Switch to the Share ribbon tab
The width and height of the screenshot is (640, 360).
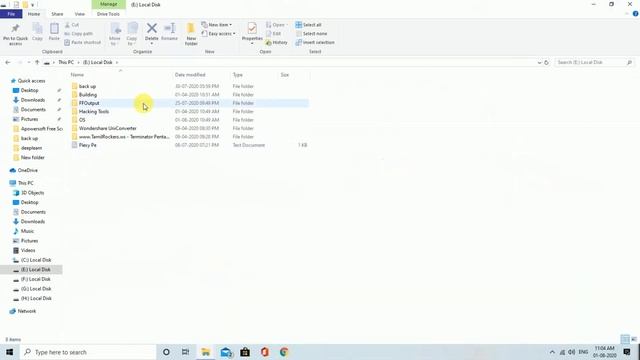[57, 14]
